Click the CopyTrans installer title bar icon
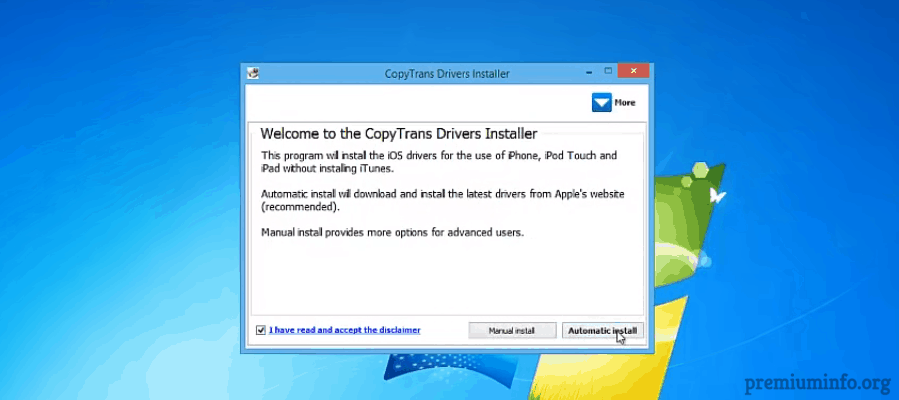The height and width of the screenshot is (400, 899). [x=253, y=73]
